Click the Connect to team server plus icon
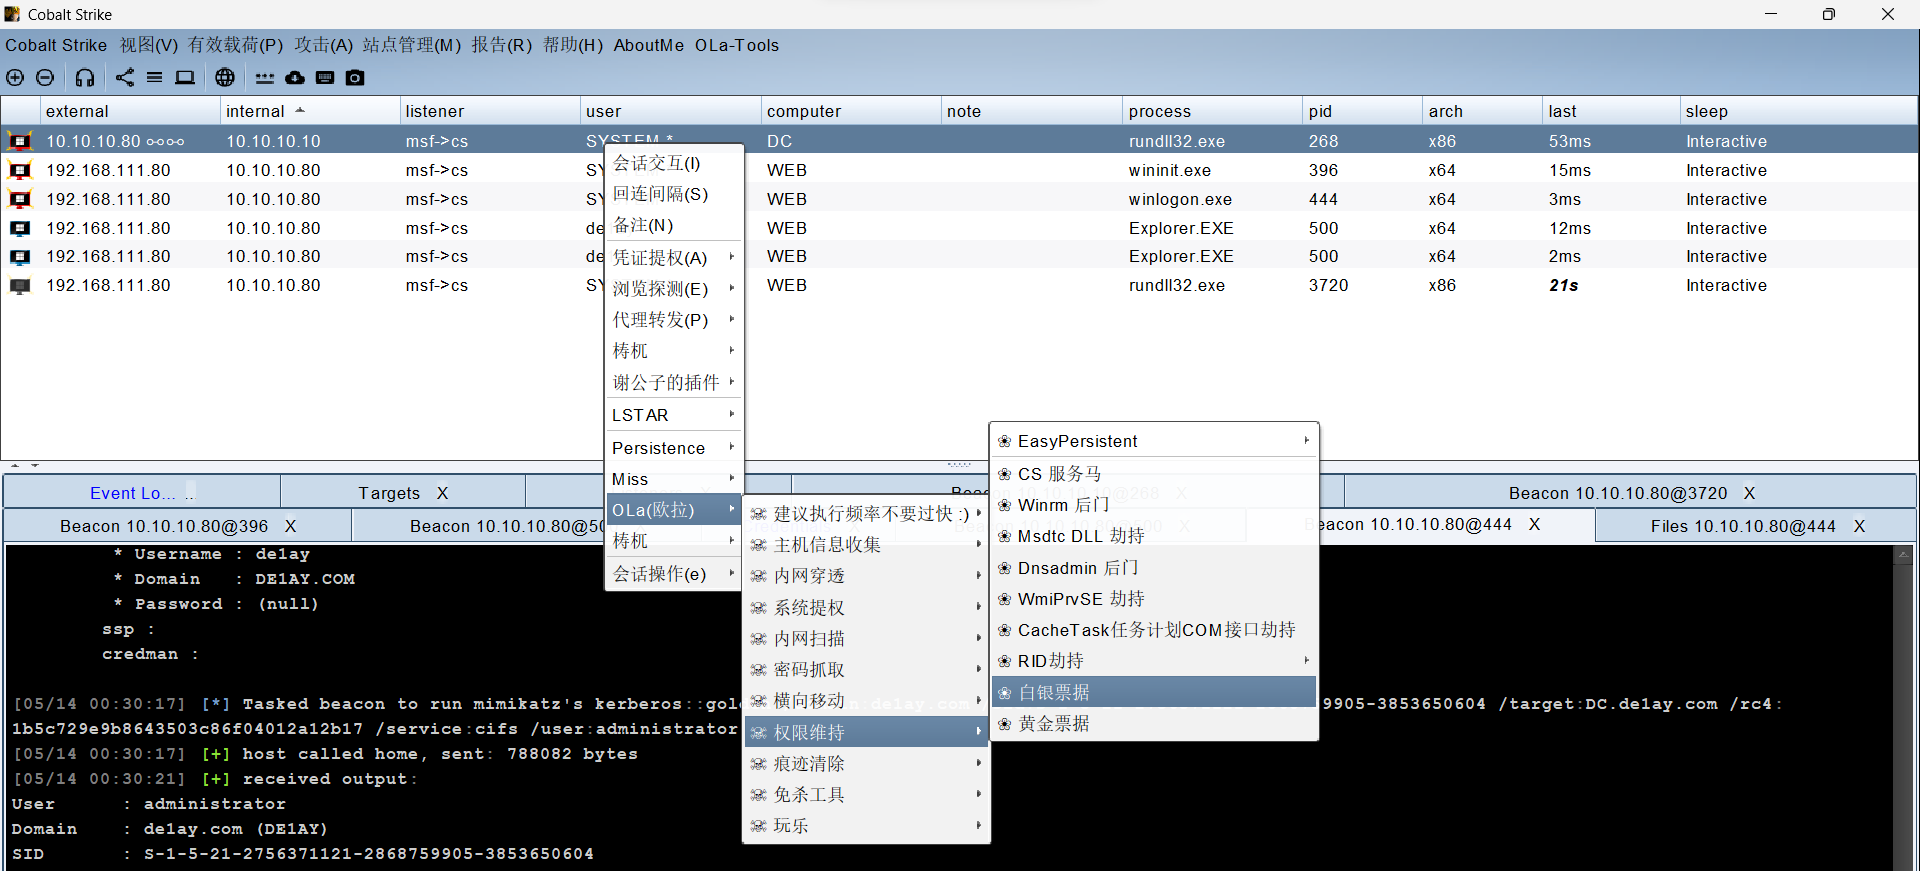 click(15, 77)
